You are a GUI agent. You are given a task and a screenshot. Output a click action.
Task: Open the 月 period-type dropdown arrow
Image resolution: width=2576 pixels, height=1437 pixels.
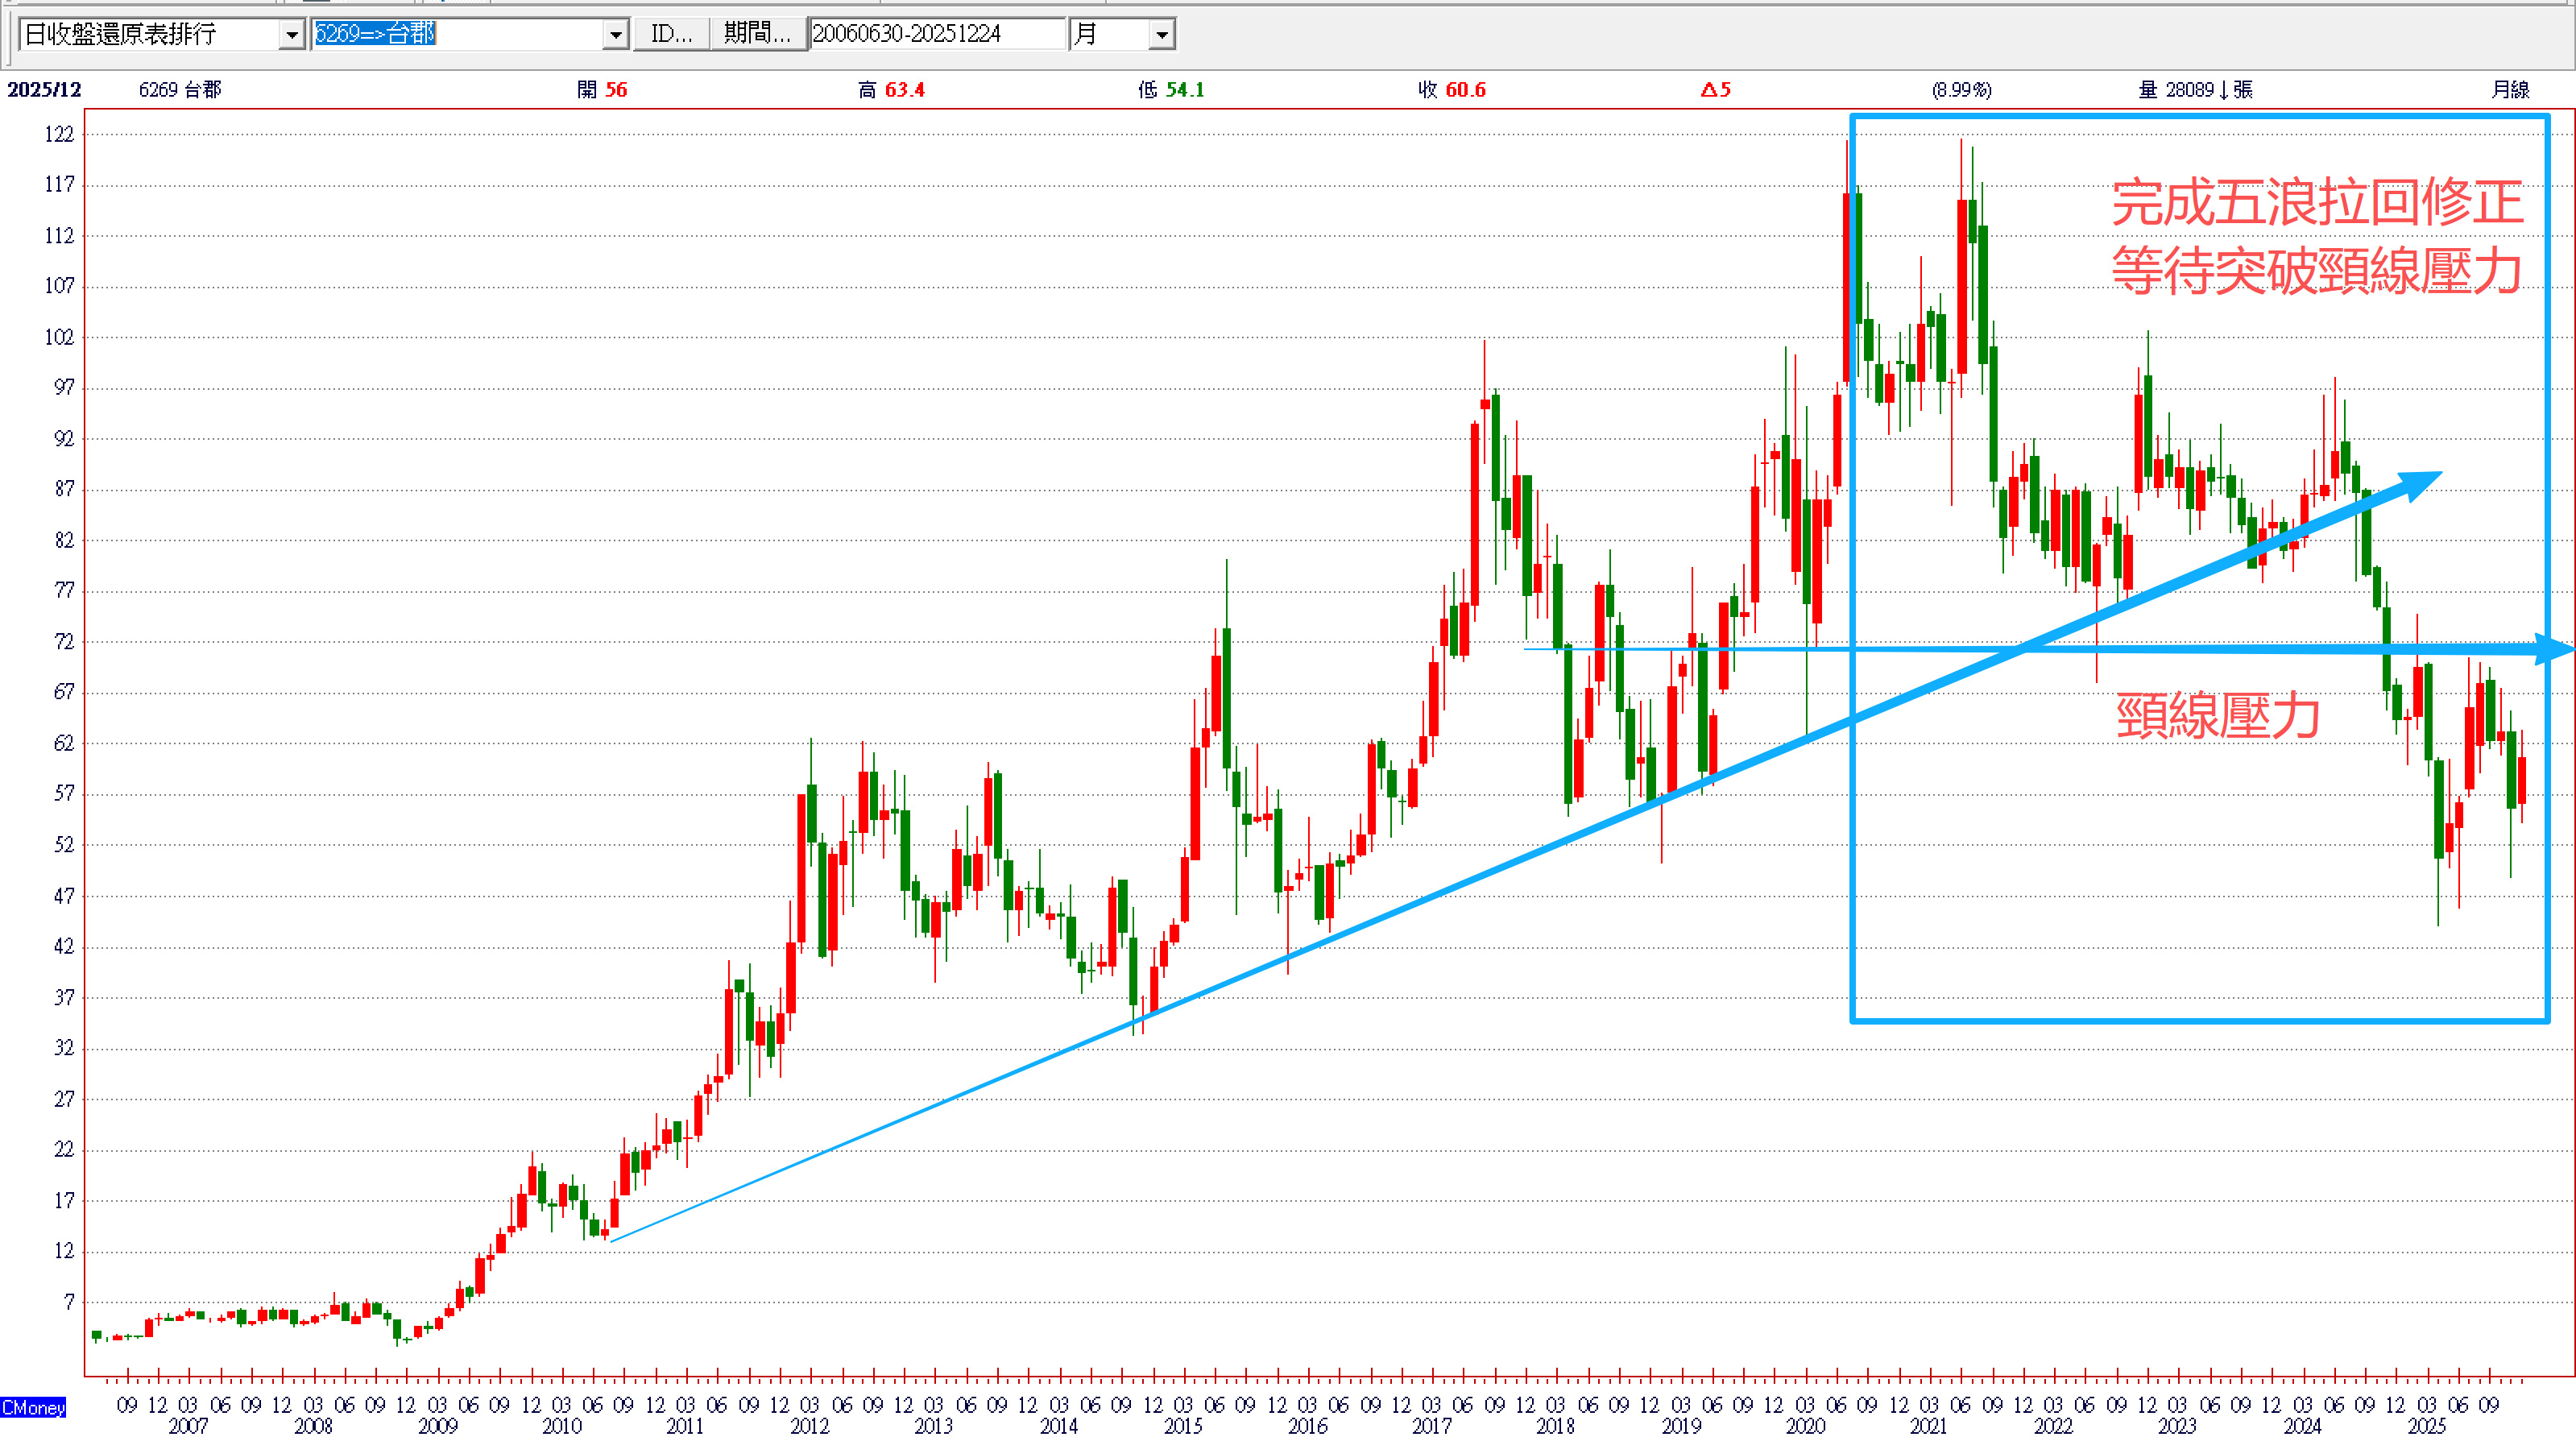1161,35
